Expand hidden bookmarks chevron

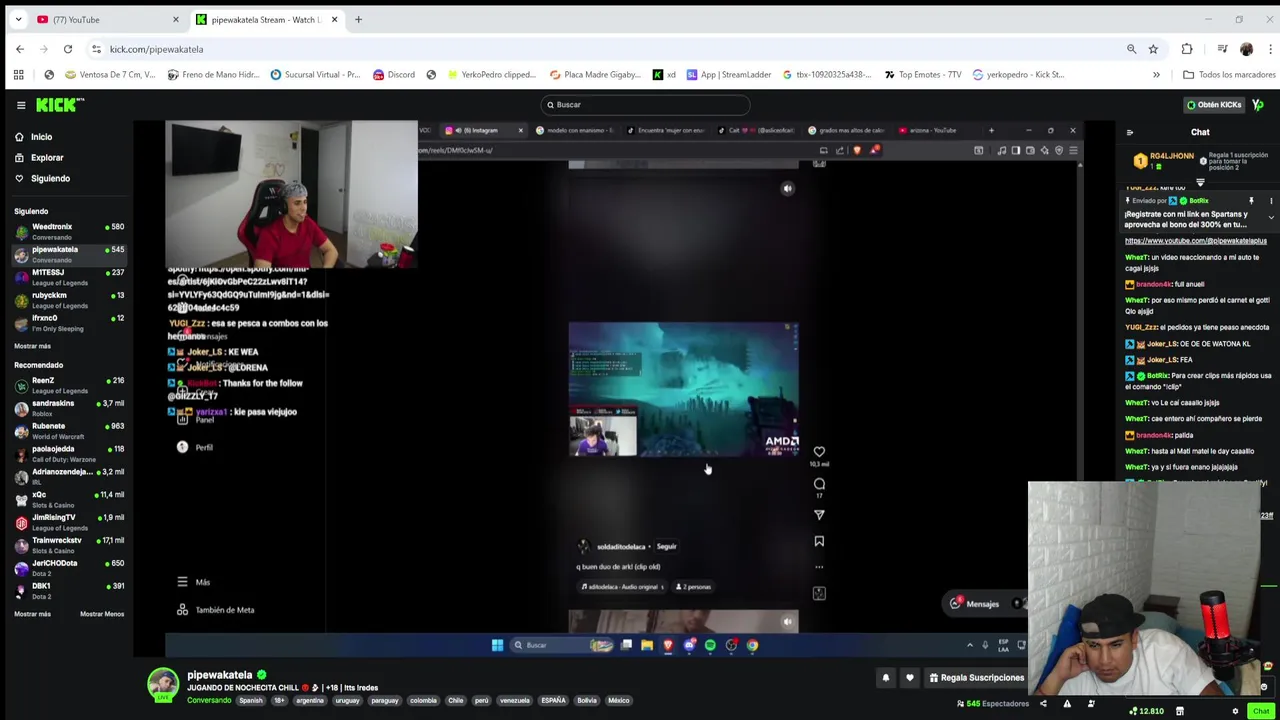[x=1156, y=74]
